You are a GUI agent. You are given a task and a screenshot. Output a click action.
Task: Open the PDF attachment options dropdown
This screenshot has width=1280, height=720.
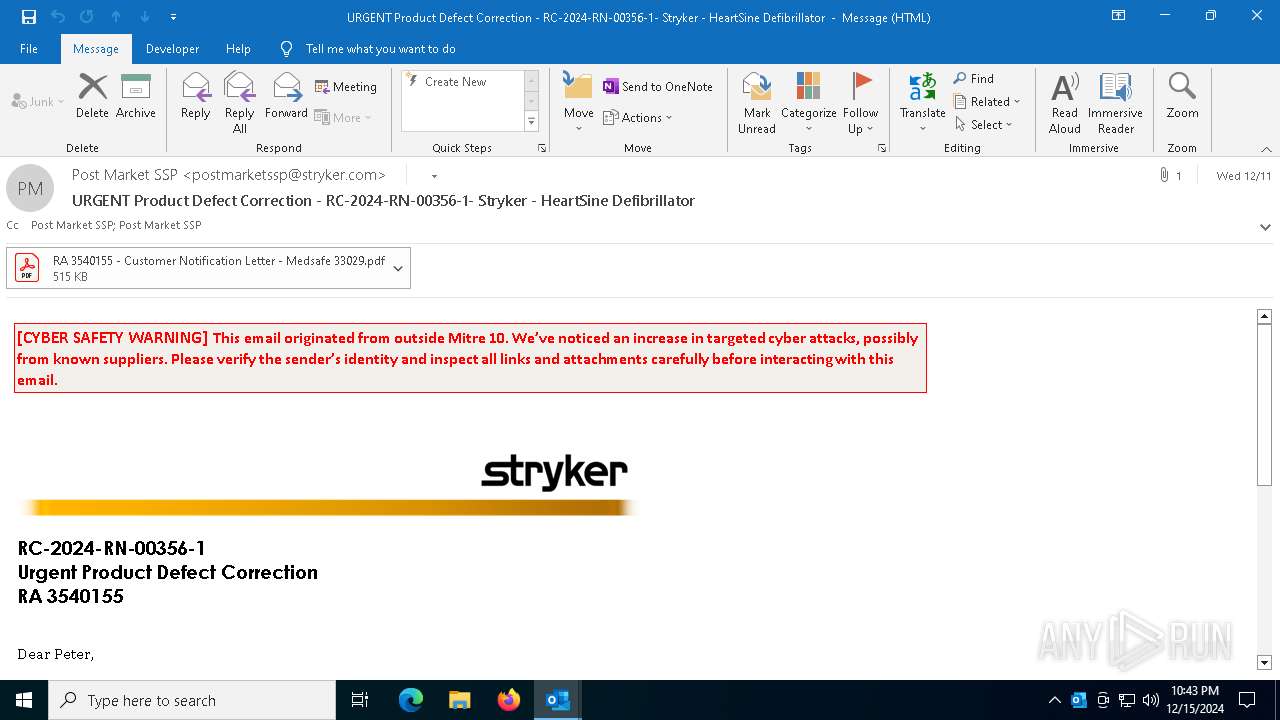pos(398,268)
